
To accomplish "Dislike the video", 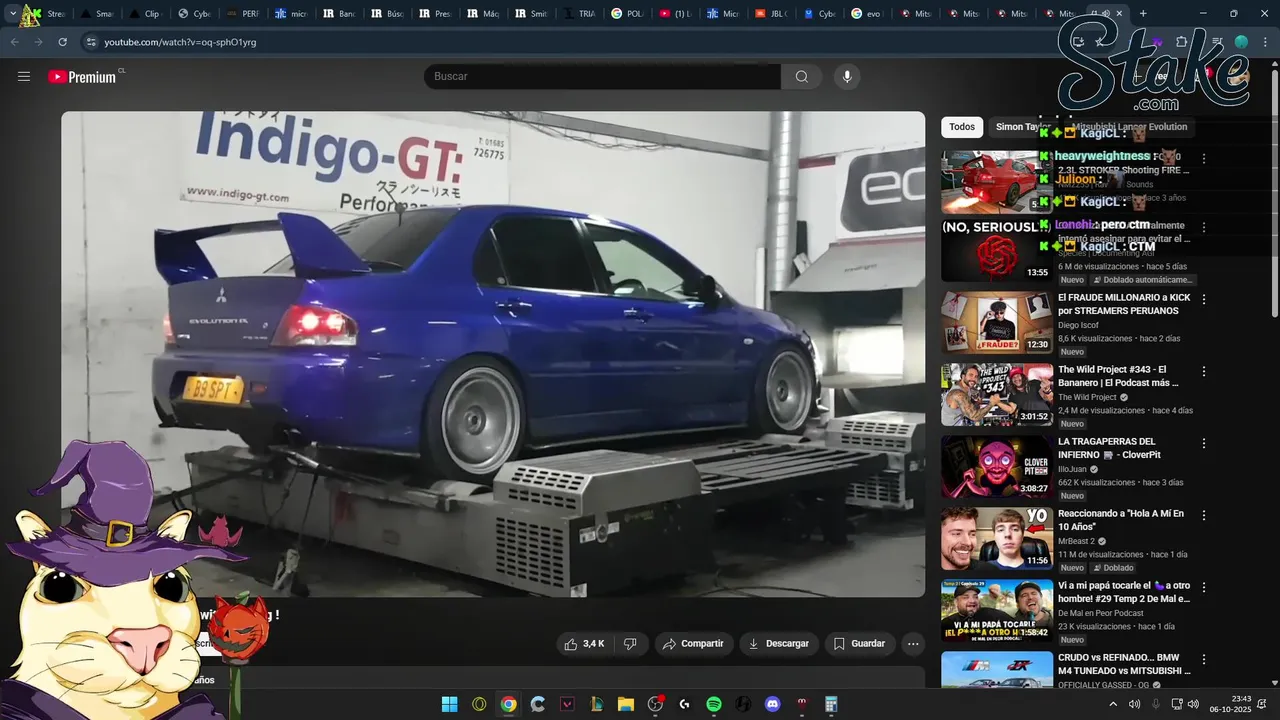I will coord(630,644).
